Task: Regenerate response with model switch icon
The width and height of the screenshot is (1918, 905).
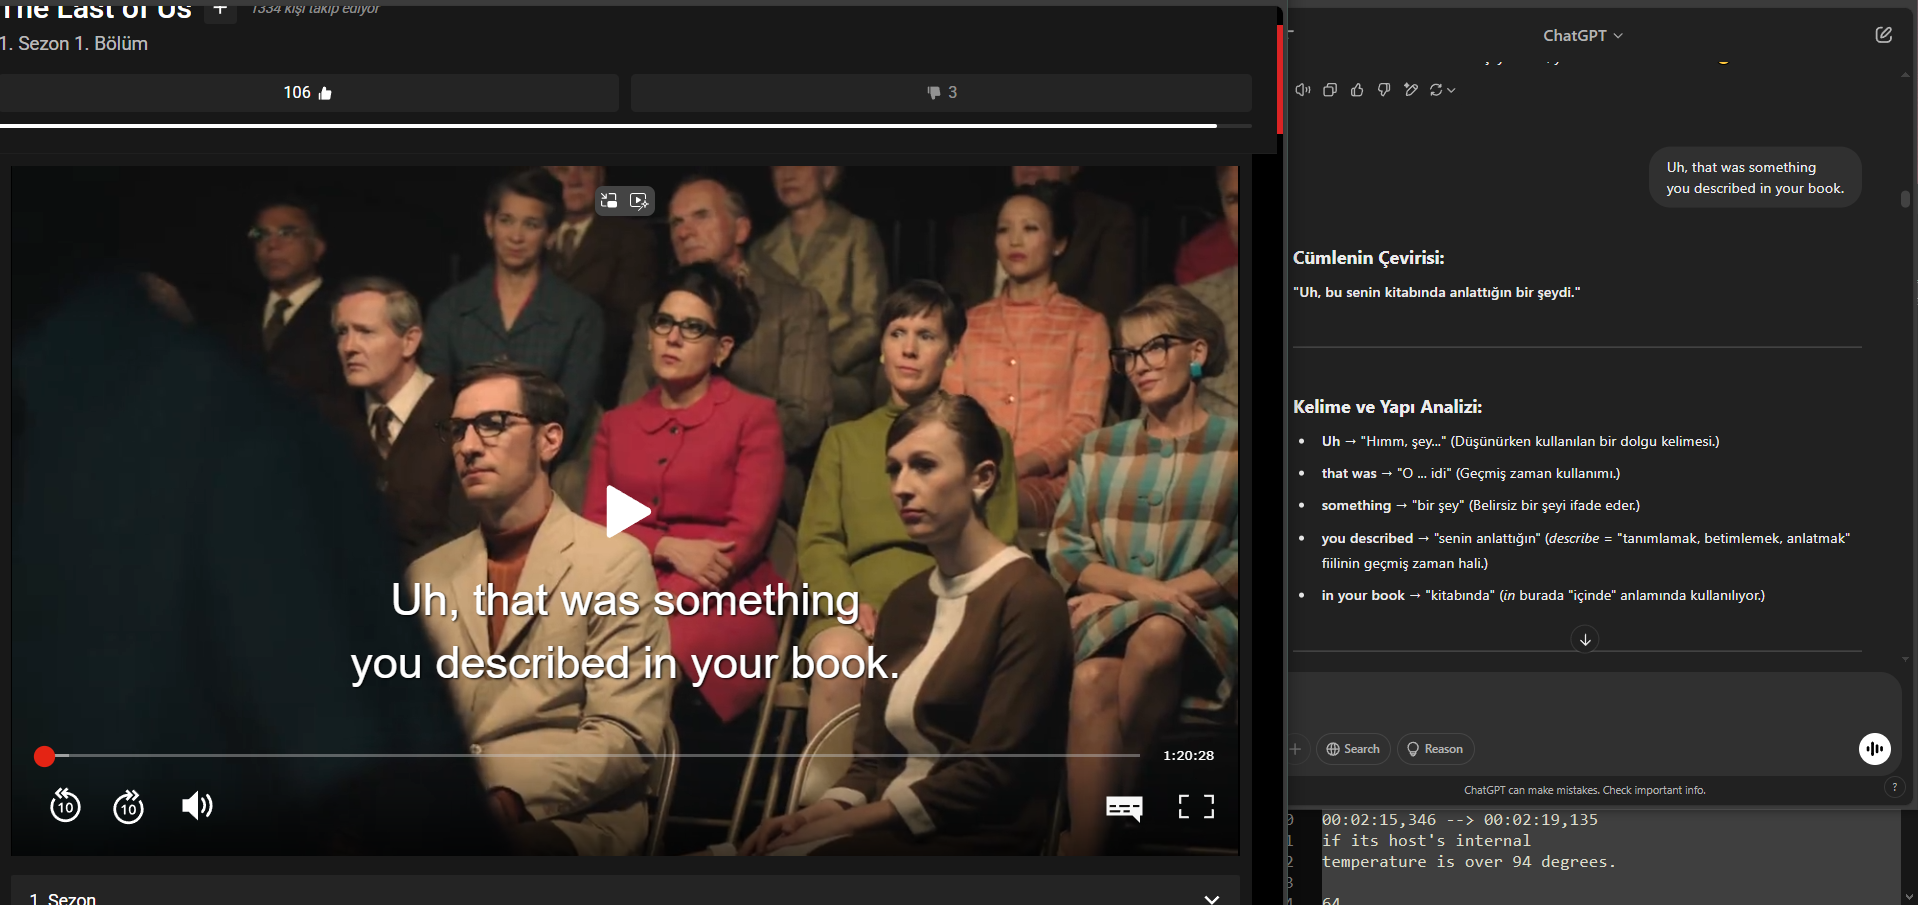Action: click(1442, 90)
